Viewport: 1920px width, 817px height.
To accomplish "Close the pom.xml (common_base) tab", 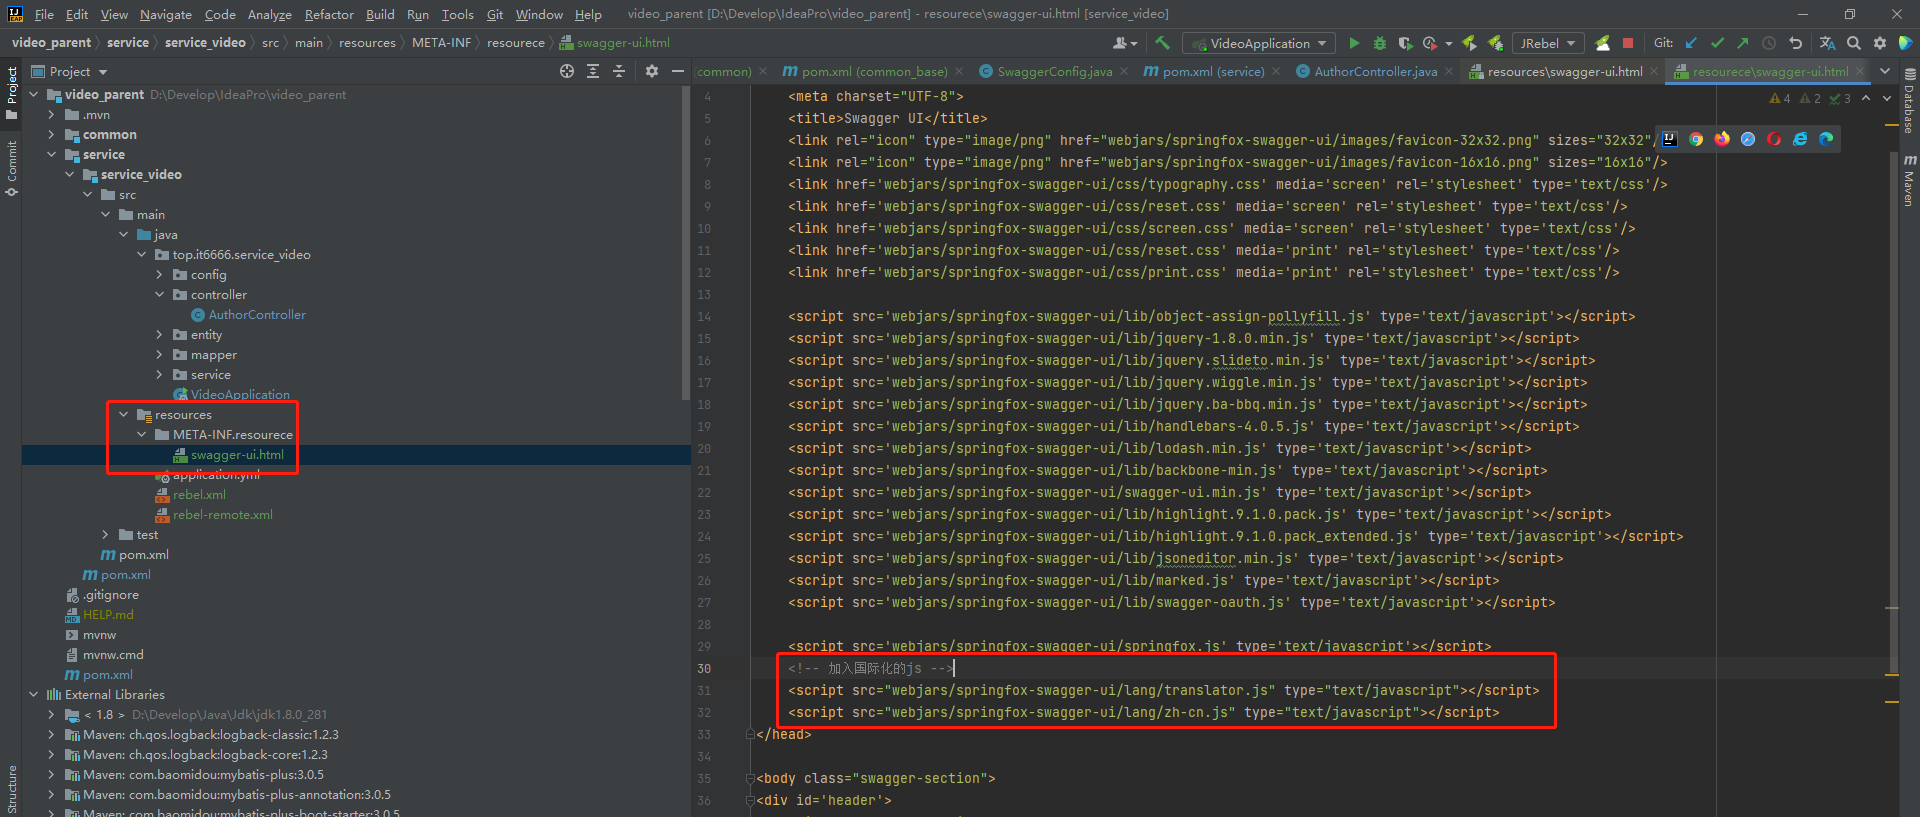I will tap(959, 71).
